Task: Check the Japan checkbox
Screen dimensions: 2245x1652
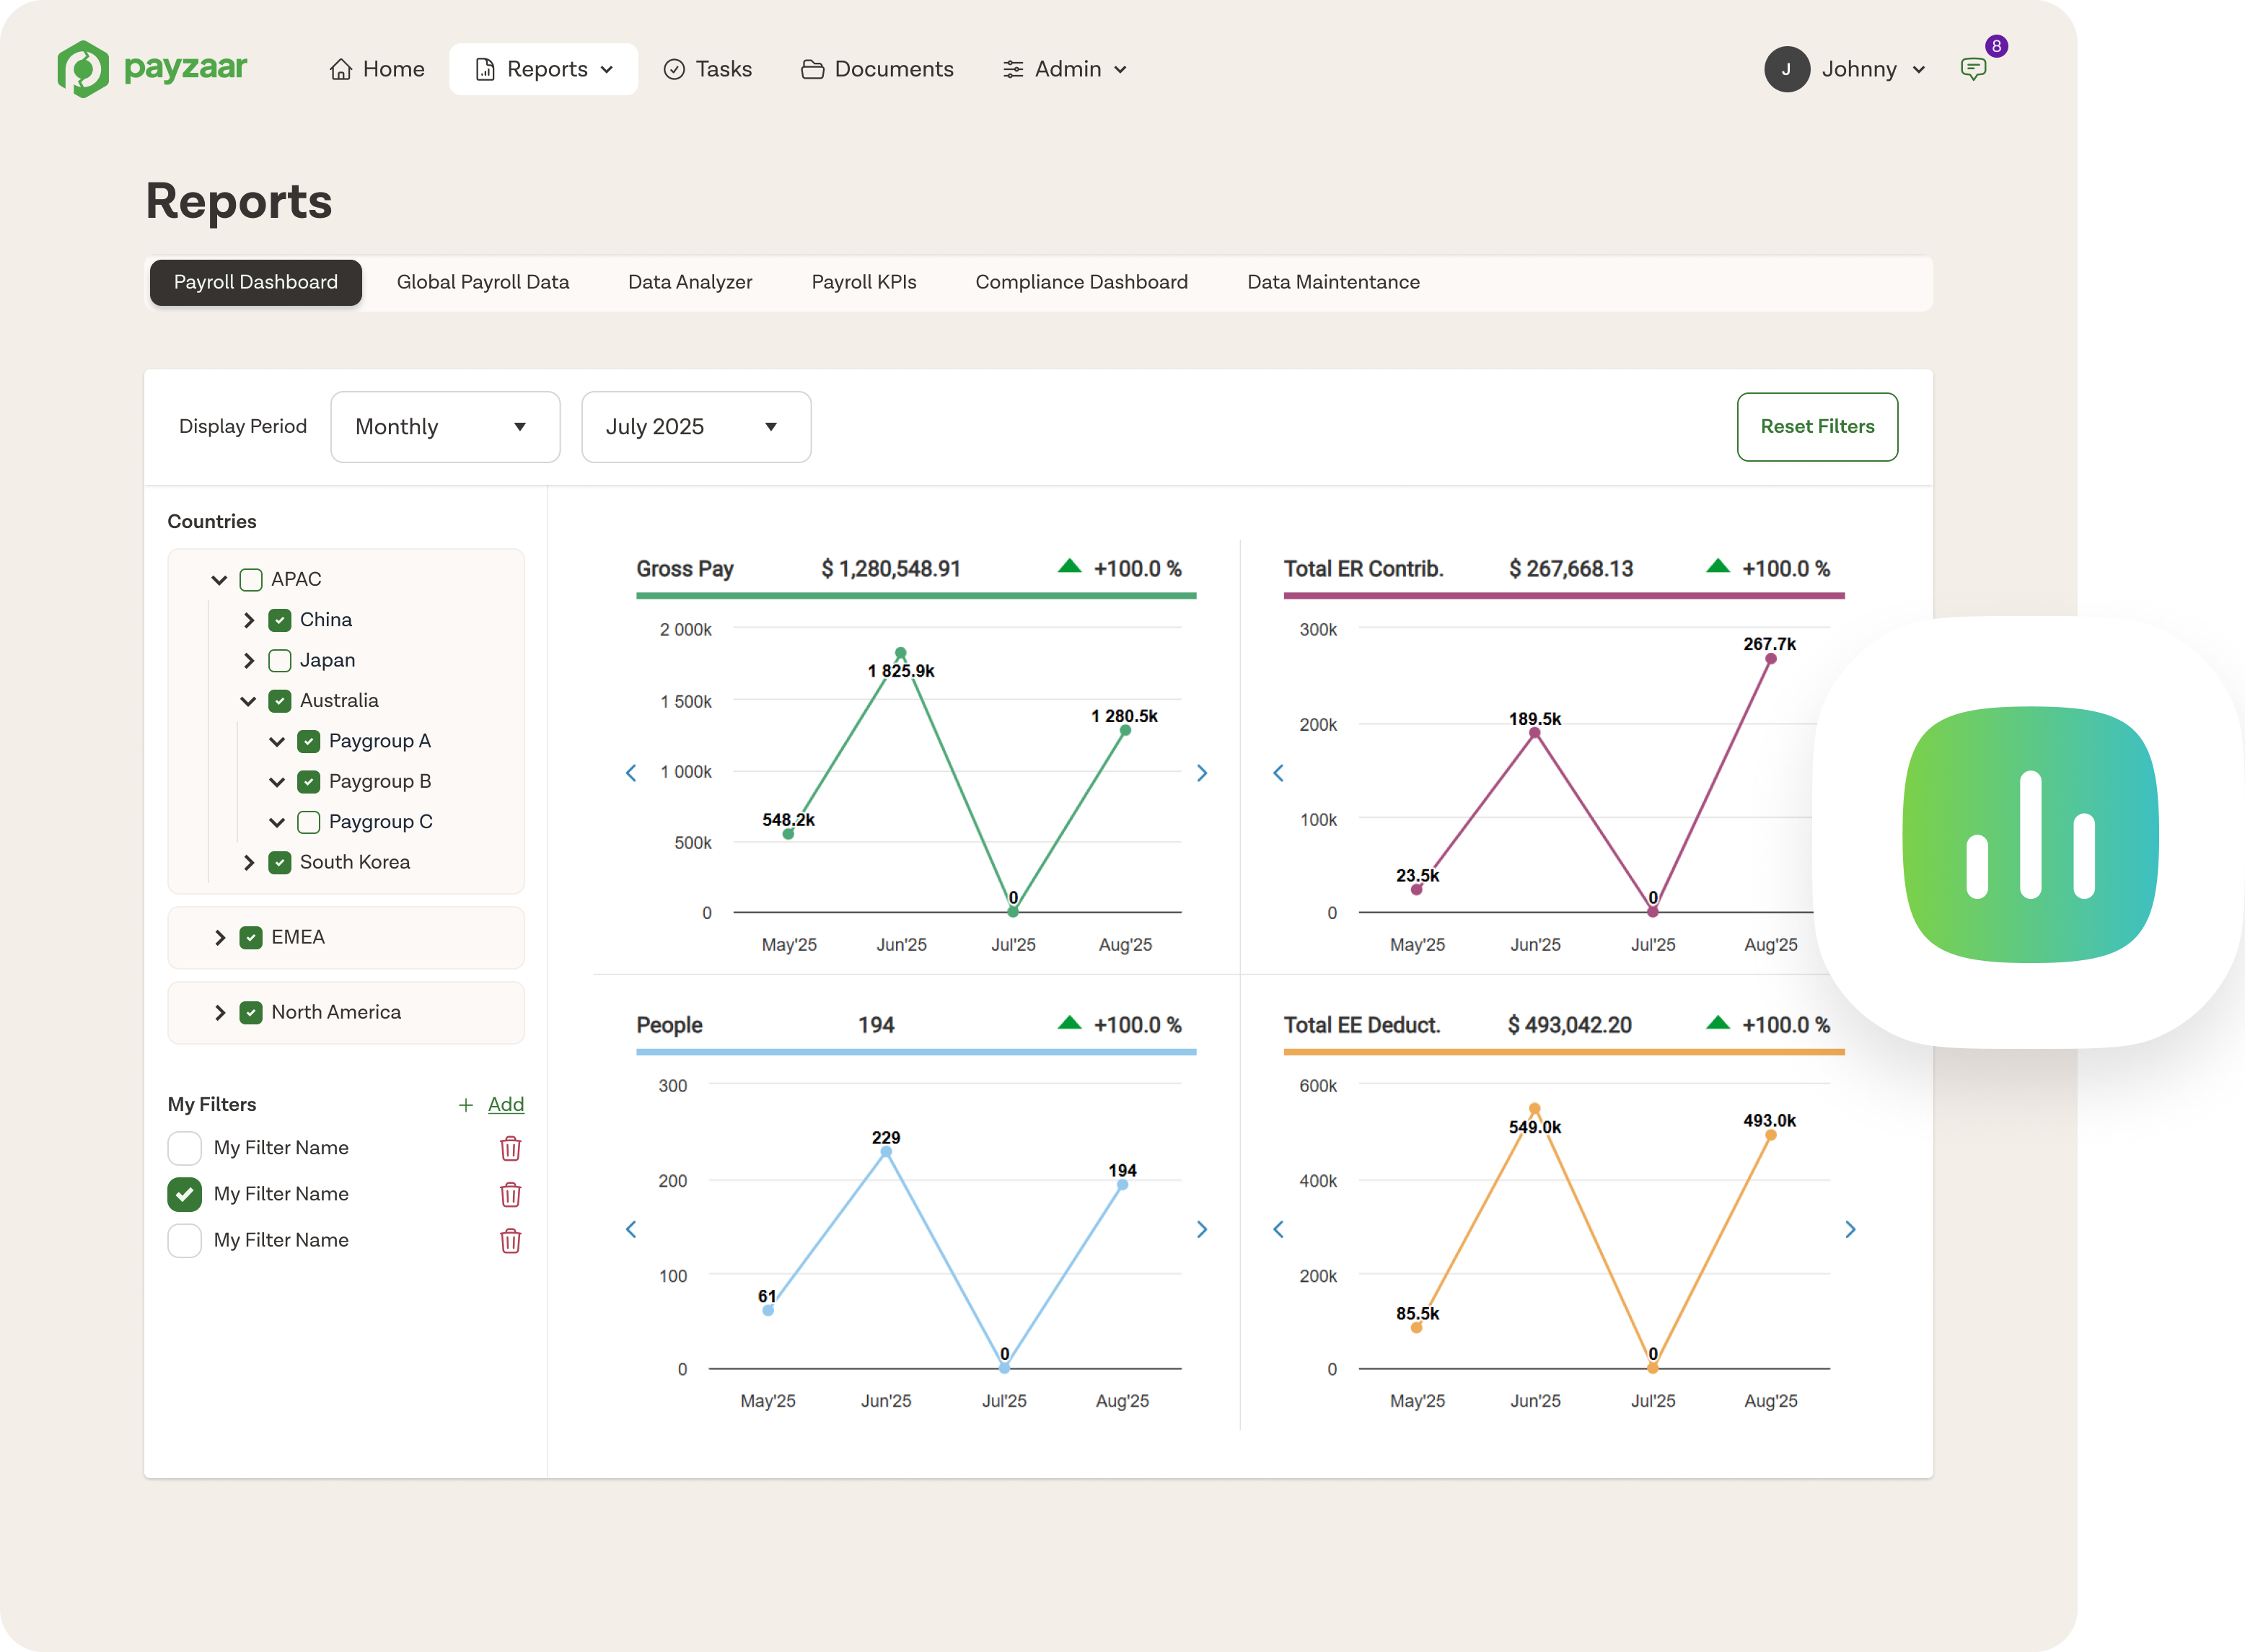Action: 280,660
